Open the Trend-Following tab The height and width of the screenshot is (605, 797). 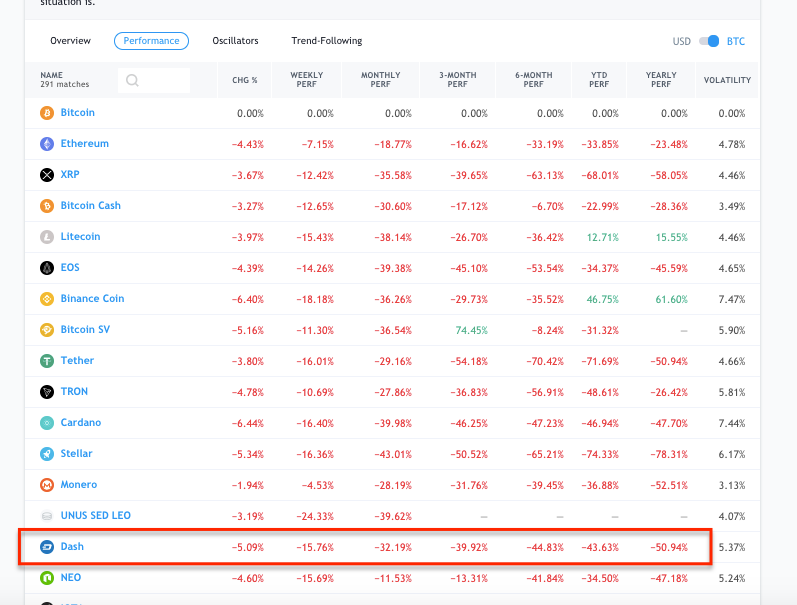327,41
